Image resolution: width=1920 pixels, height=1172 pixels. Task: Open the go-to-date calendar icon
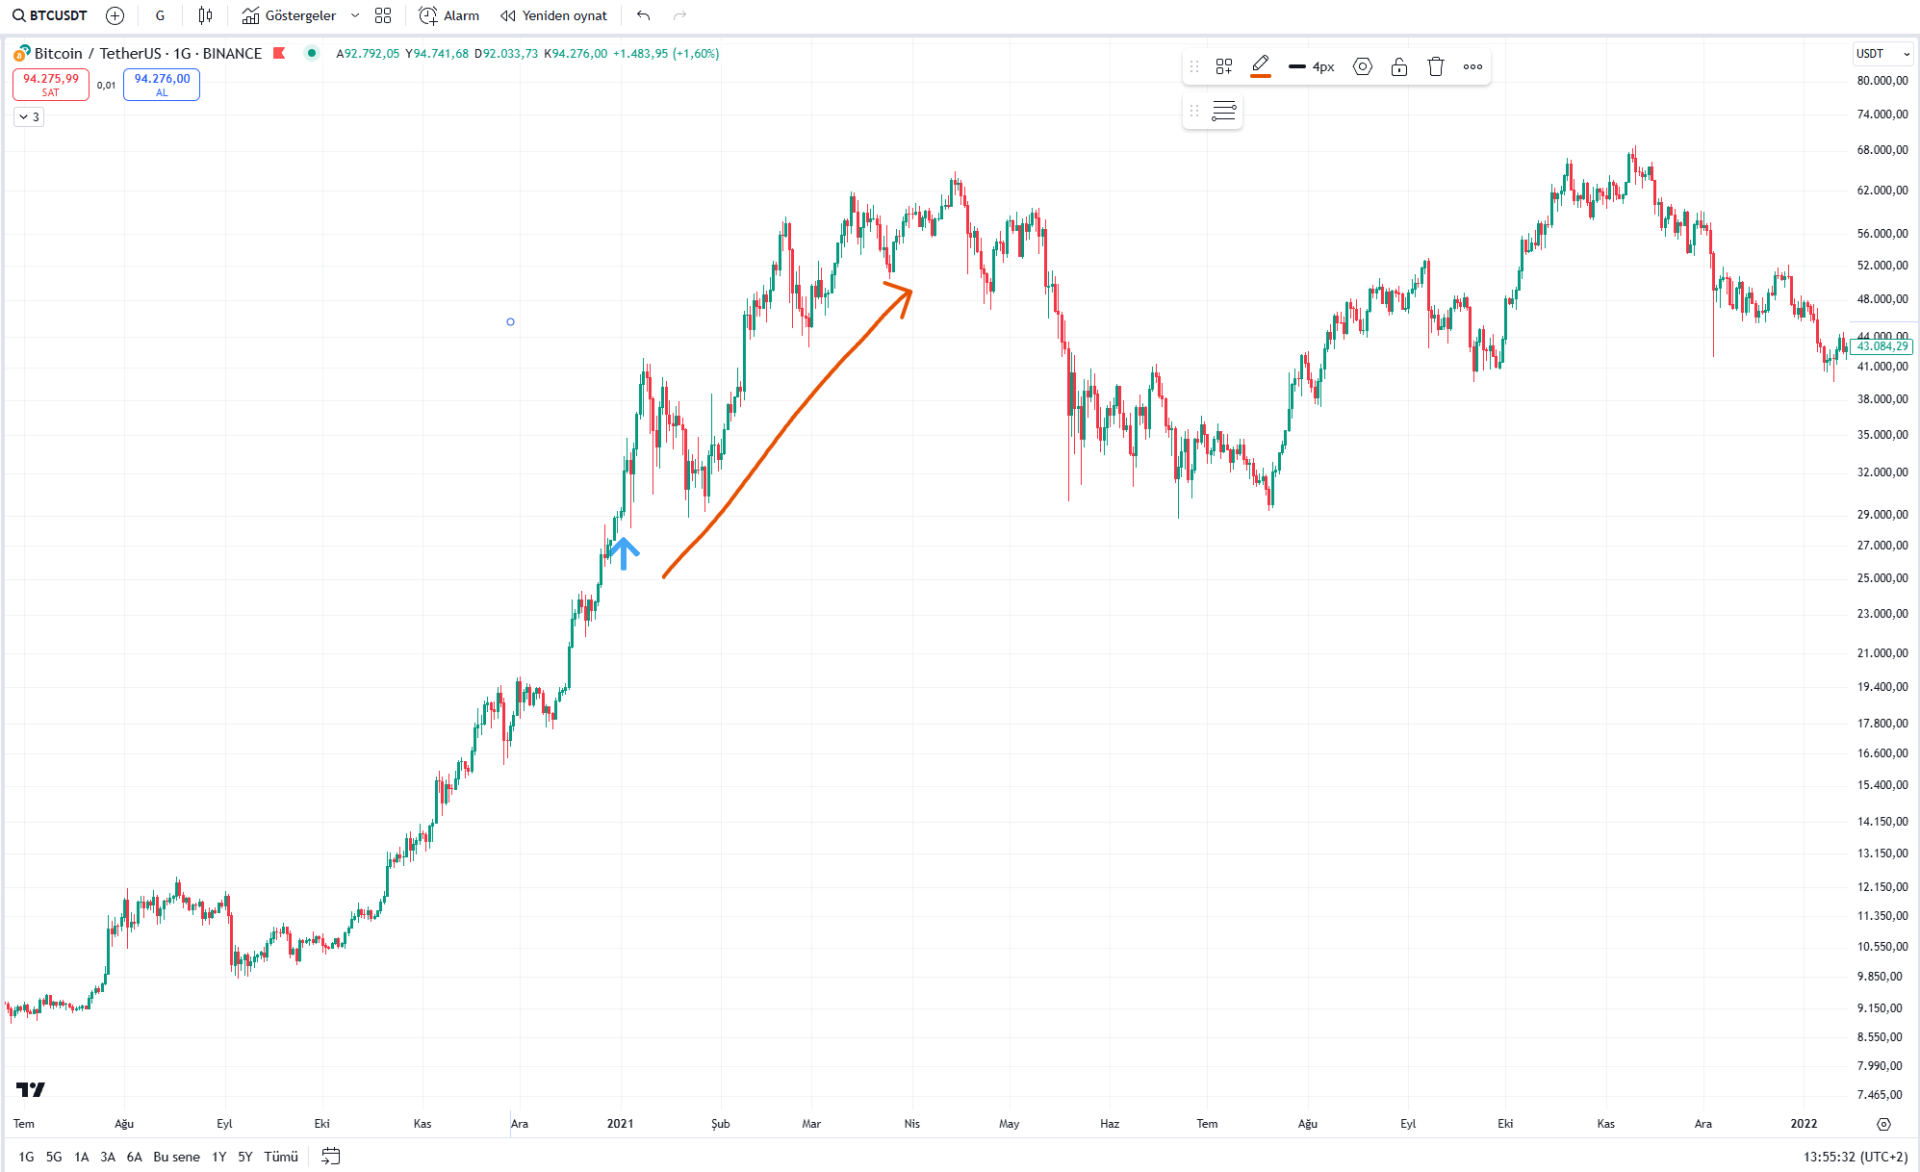[331, 1156]
